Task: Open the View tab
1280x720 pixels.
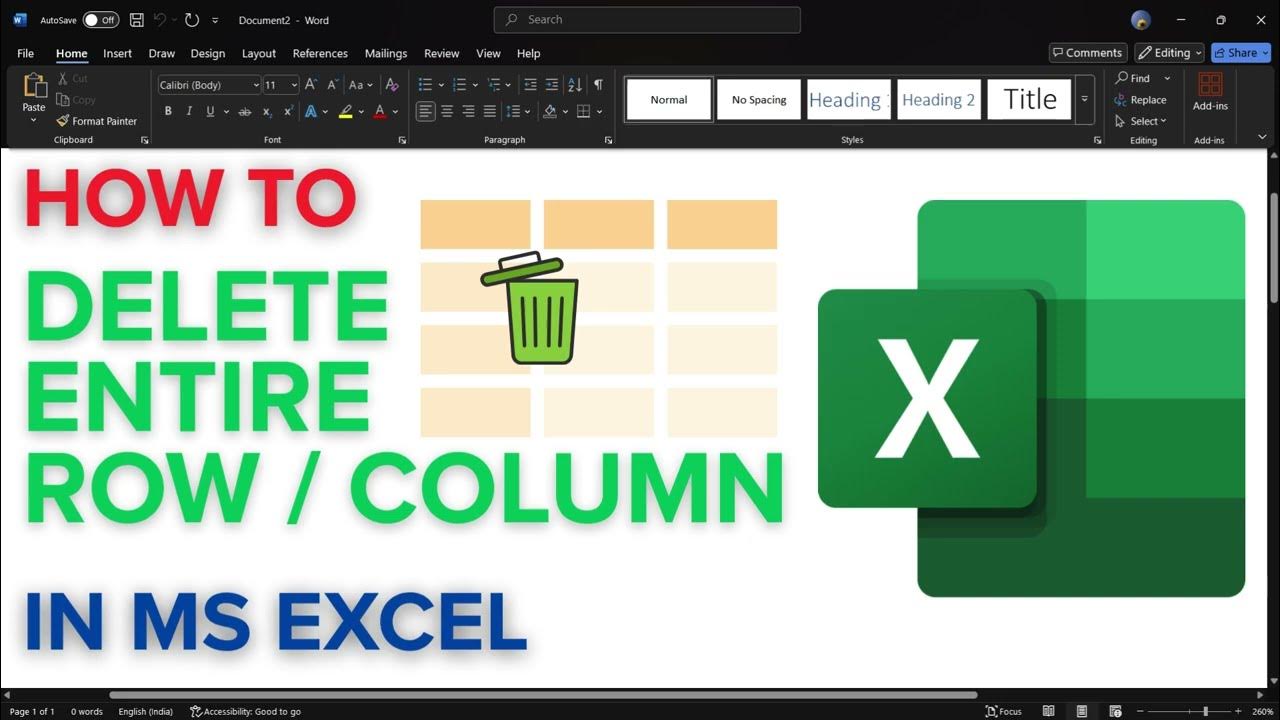Action: (x=488, y=53)
